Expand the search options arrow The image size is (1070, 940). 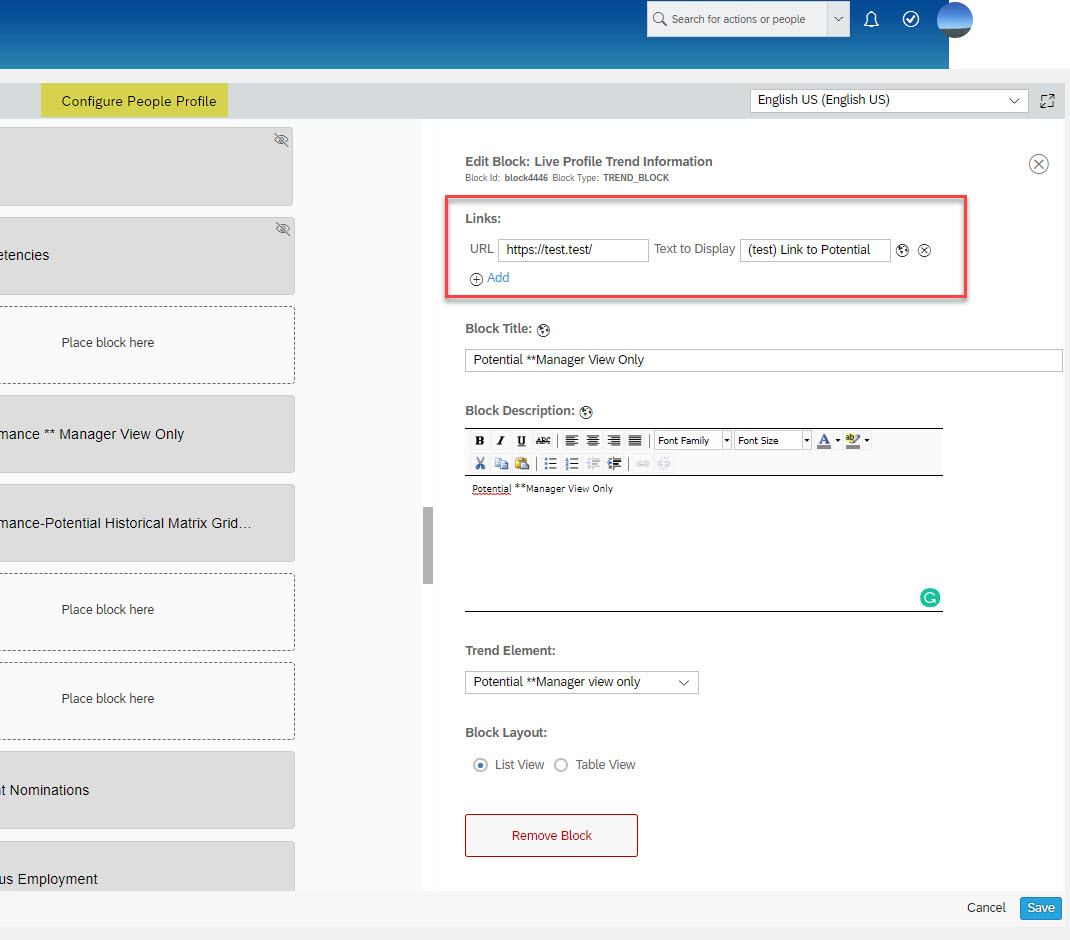(839, 19)
